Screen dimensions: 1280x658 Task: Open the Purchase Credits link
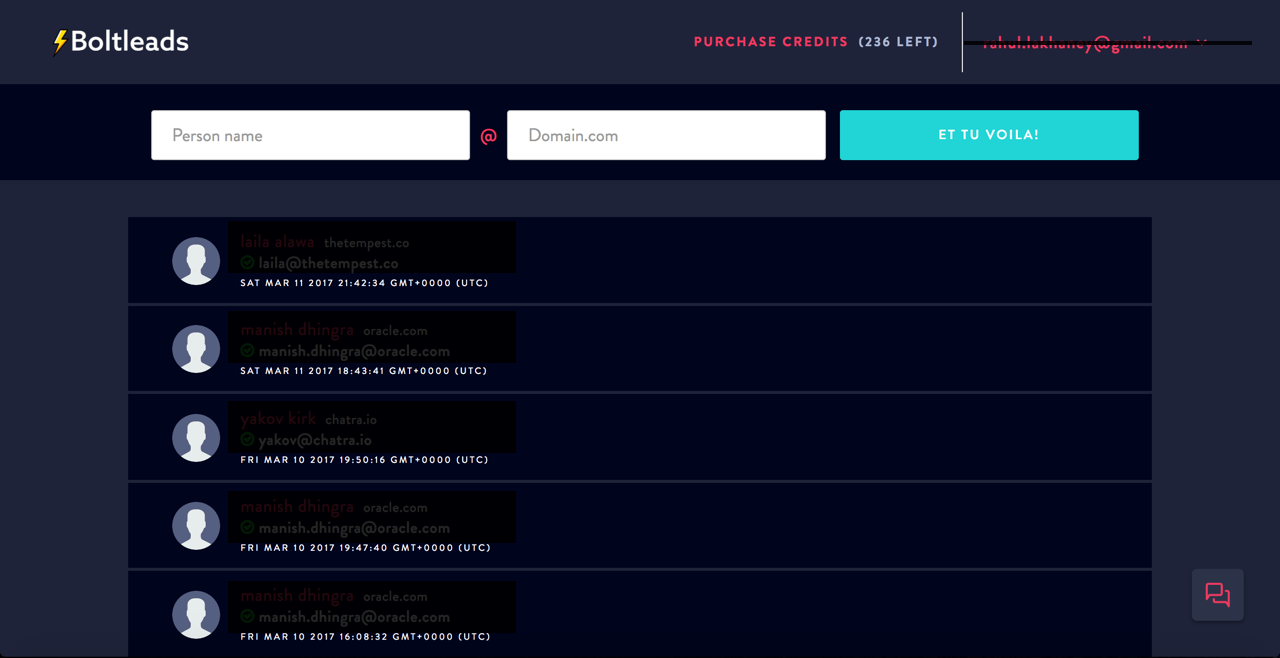click(x=771, y=42)
